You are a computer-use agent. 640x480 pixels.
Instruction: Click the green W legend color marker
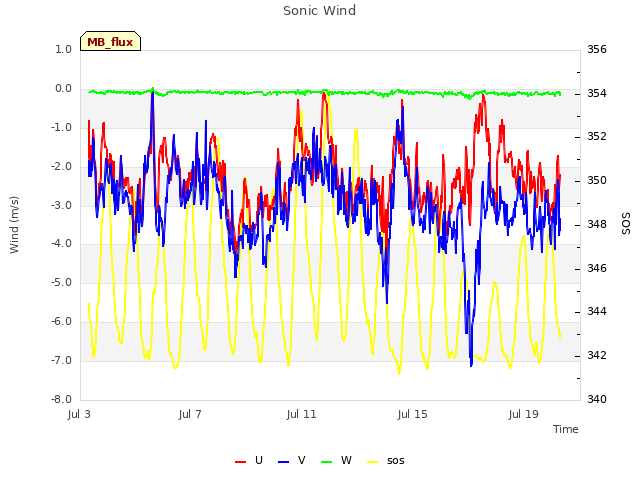click(x=326, y=462)
